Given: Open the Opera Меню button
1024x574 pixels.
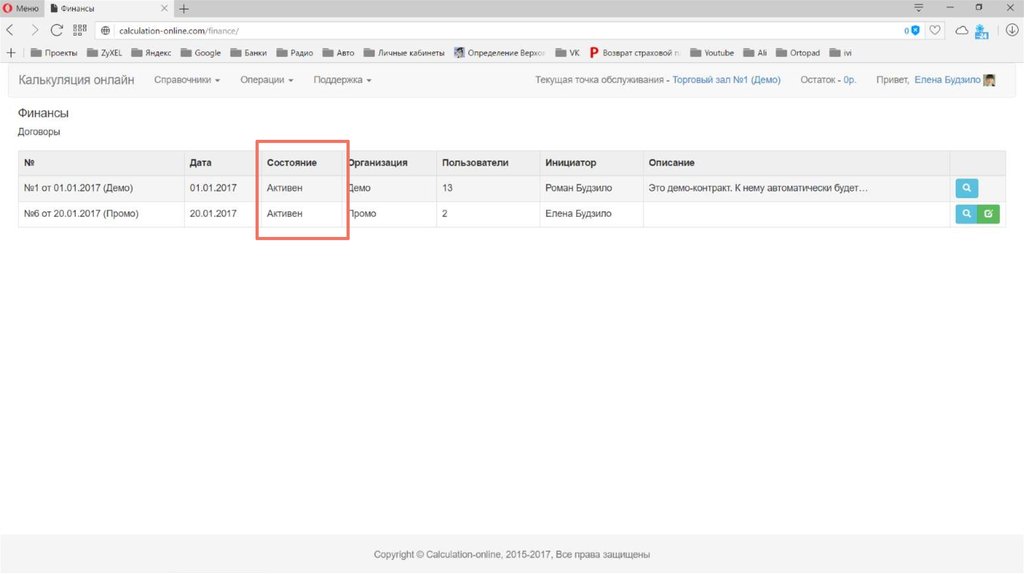Looking at the screenshot, I should click(x=21, y=8).
